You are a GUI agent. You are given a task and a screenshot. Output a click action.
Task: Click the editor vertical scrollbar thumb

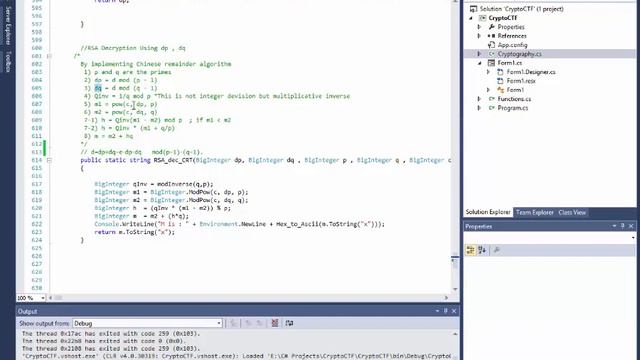455,262
